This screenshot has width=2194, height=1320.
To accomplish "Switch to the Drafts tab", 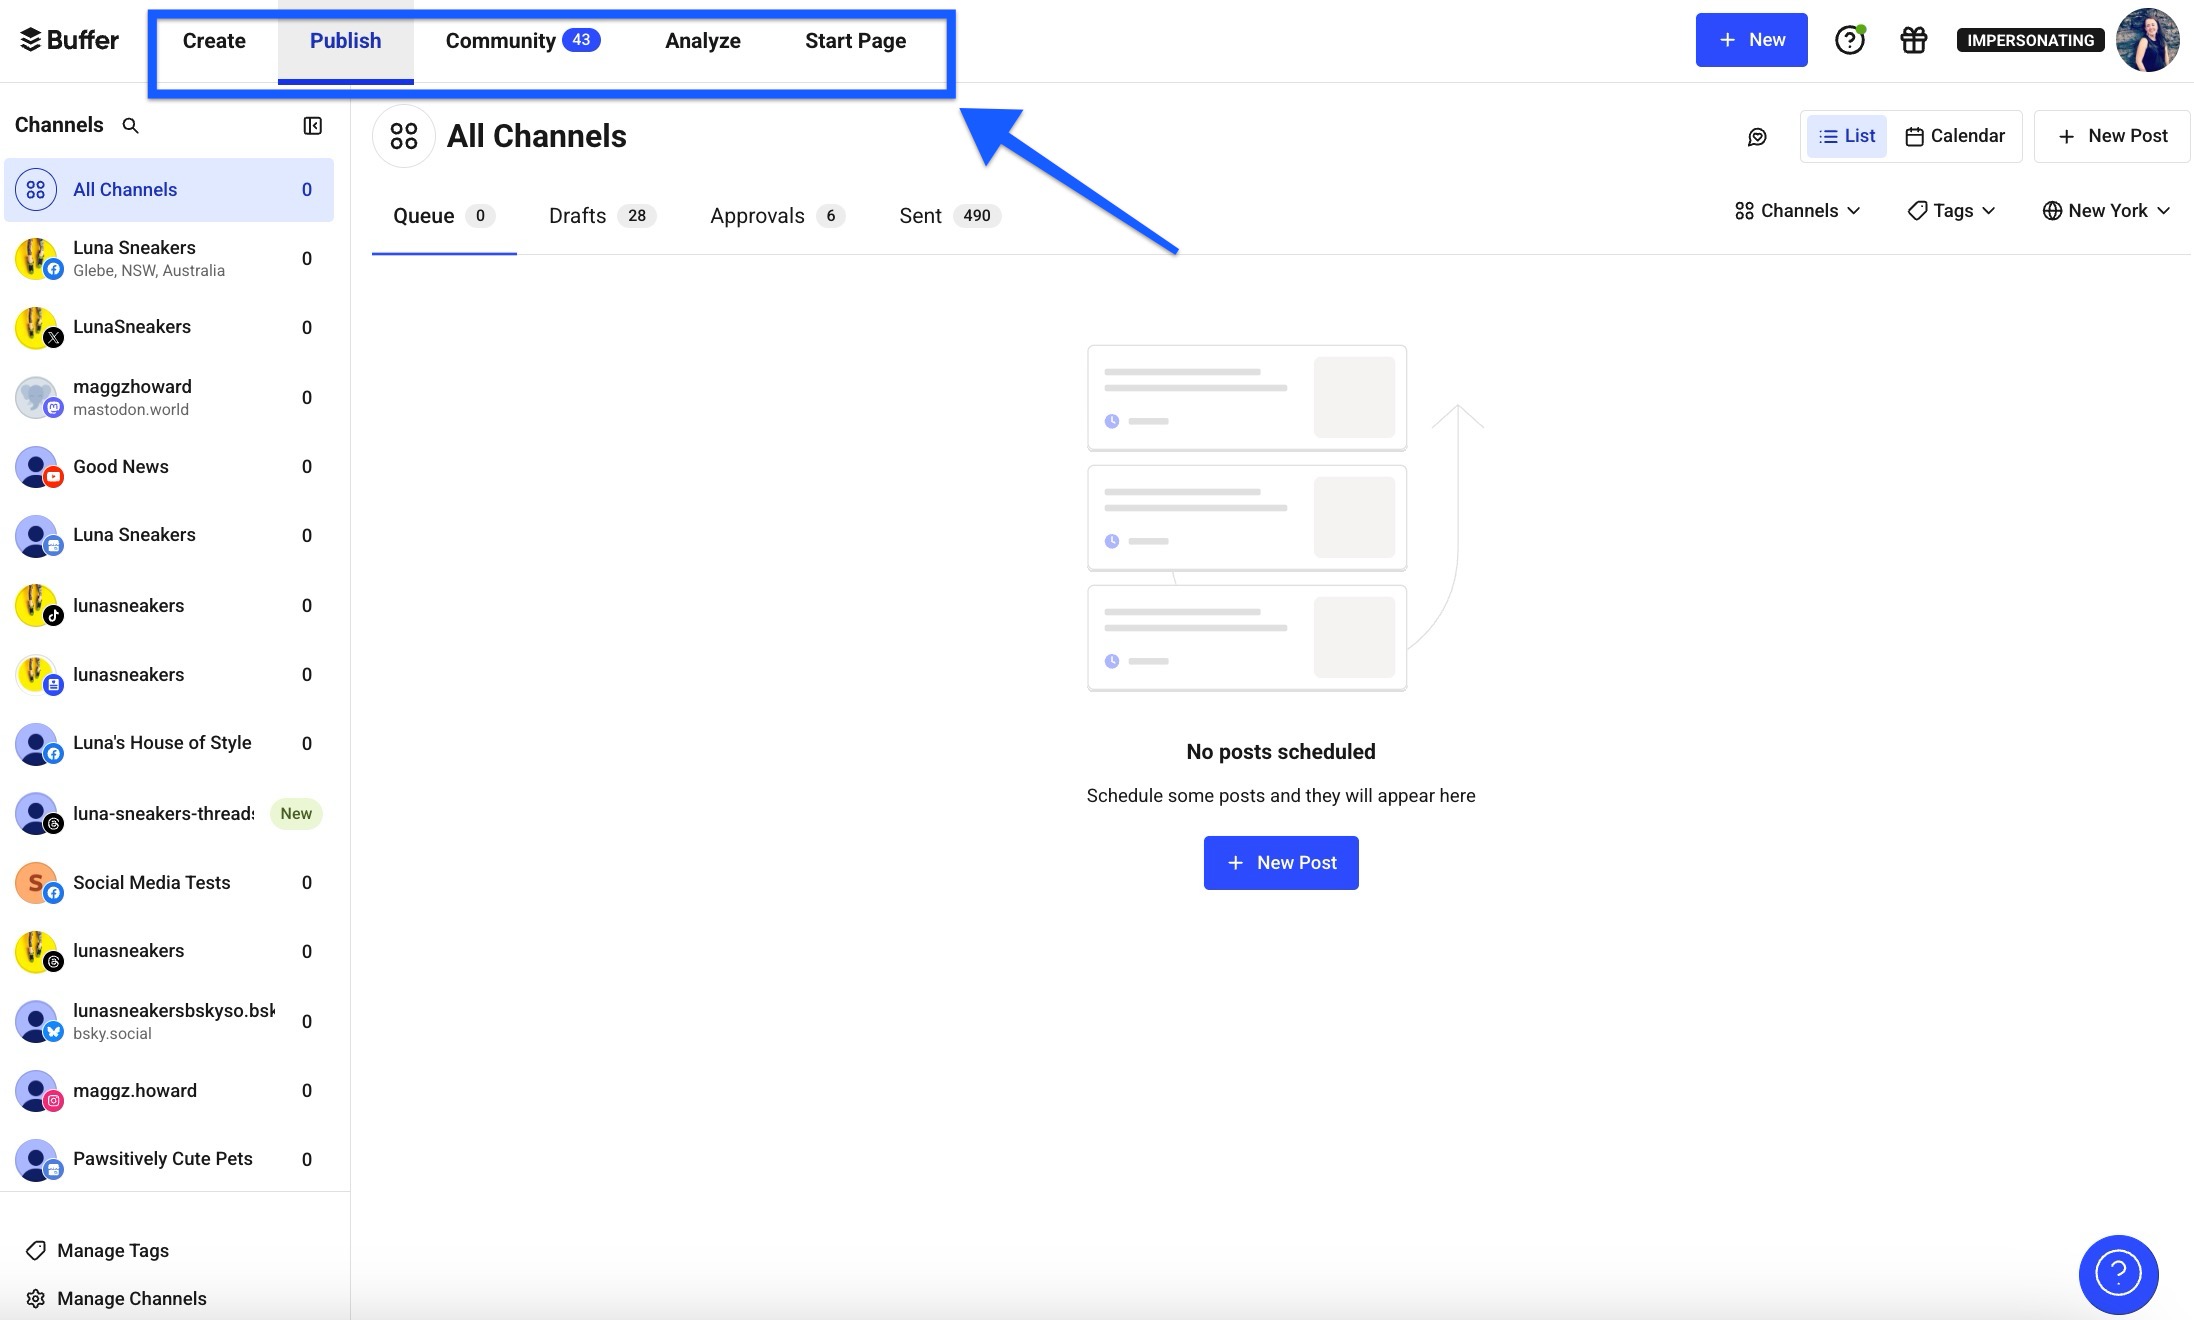I will 577,216.
